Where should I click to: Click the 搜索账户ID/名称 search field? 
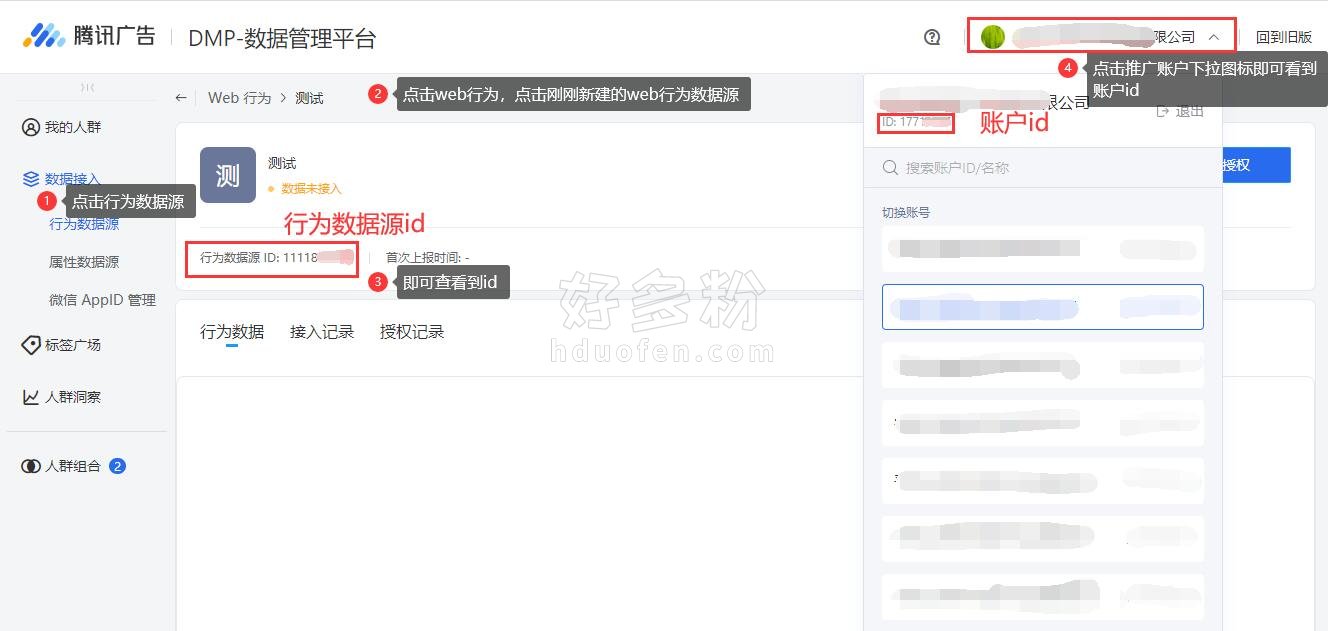(x=1042, y=168)
